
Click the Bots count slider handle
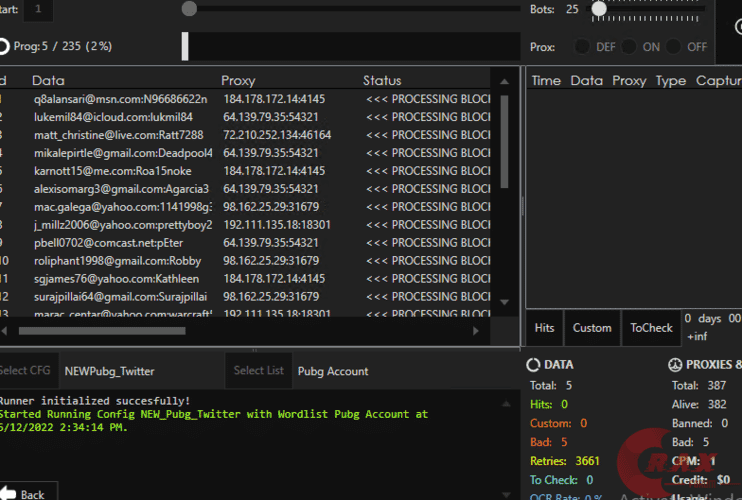[599, 9]
